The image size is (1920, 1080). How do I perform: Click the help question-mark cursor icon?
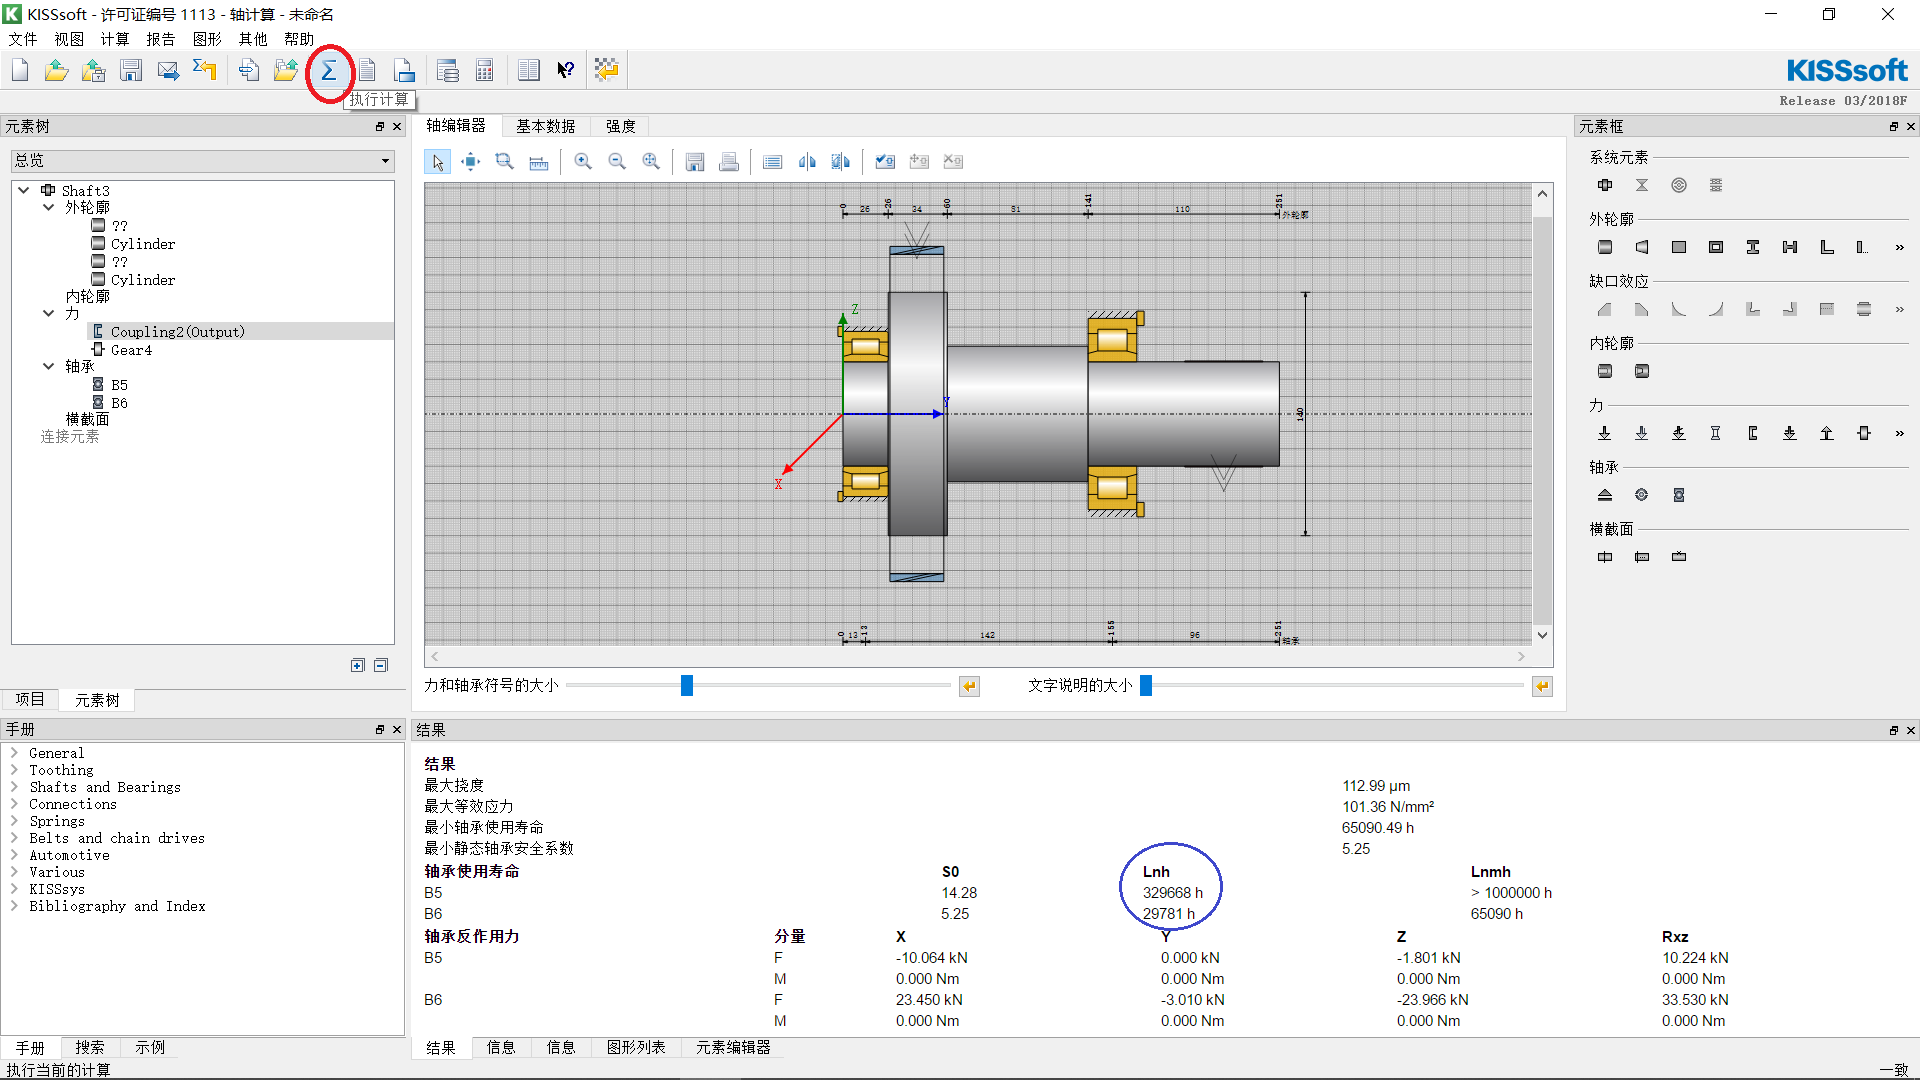(x=566, y=70)
